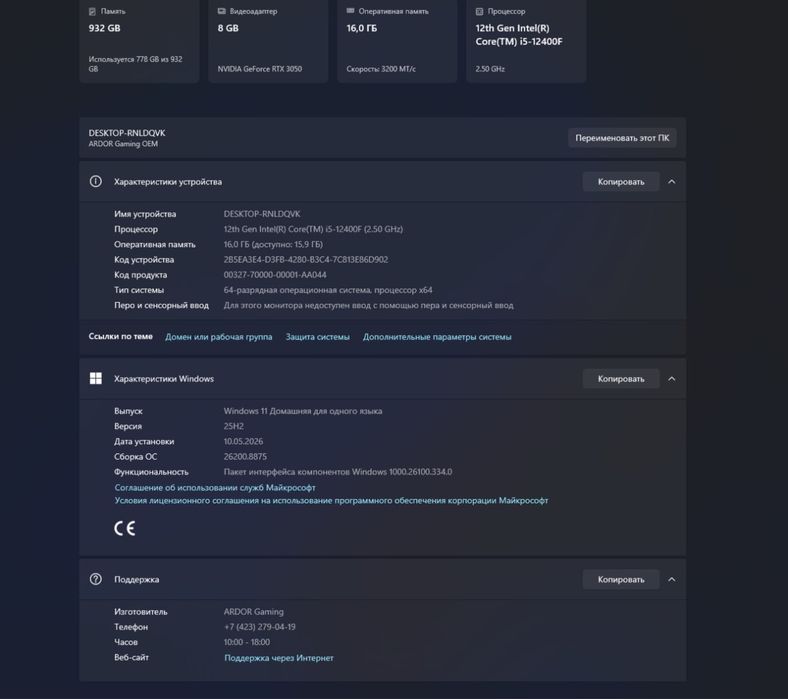This screenshot has height=699, width=788.
Task: Click the Изготовитель value ARDOR Gaming
Action: [254, 612]
